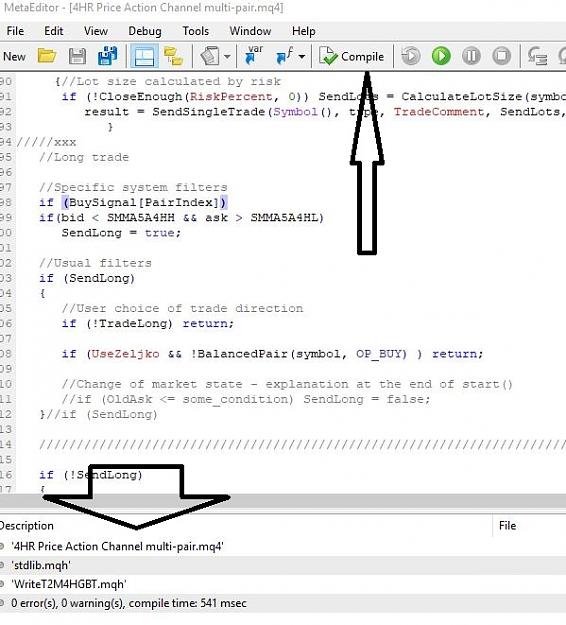566x625 pixels.
Task: Toggle the Toolbox panel layout icon
Action: (144, 56)
